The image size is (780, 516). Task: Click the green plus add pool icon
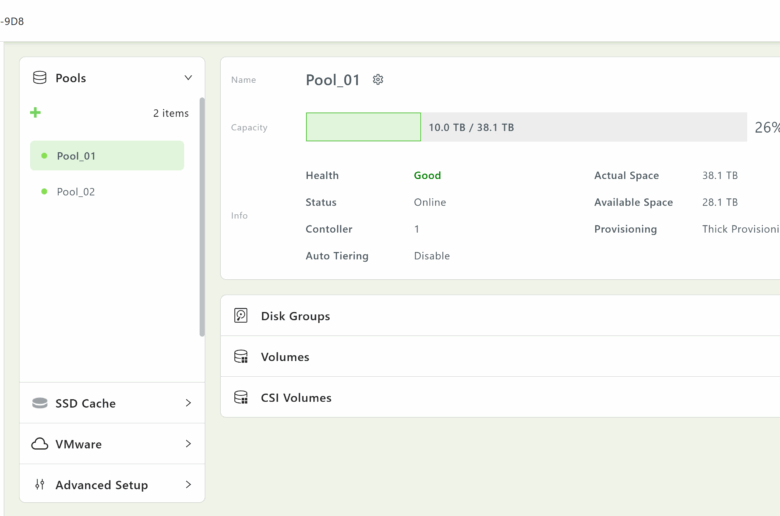coord(36,113)
